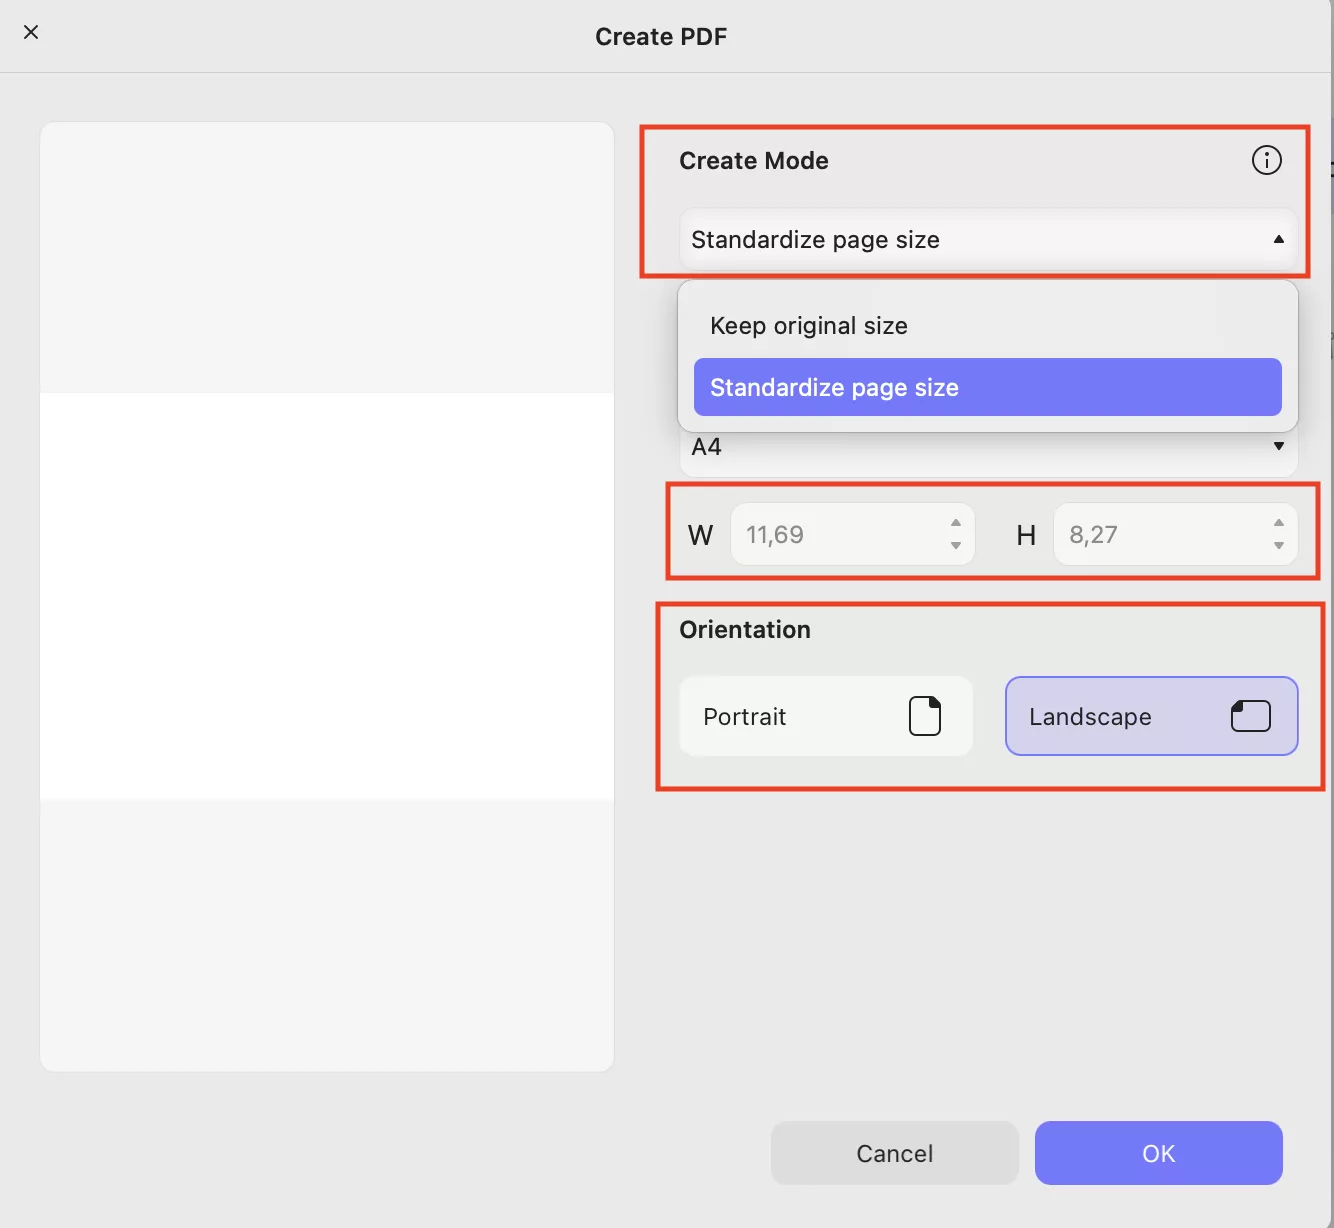
Task: Click the close X on Create PDF dialog
Action: click(x=31, y=32)
